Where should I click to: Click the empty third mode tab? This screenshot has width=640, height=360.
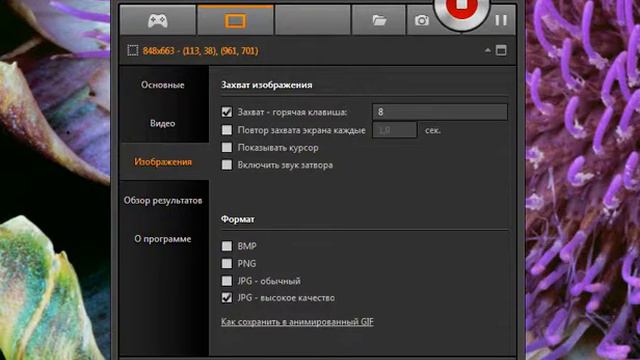click(x=313, y=20)
